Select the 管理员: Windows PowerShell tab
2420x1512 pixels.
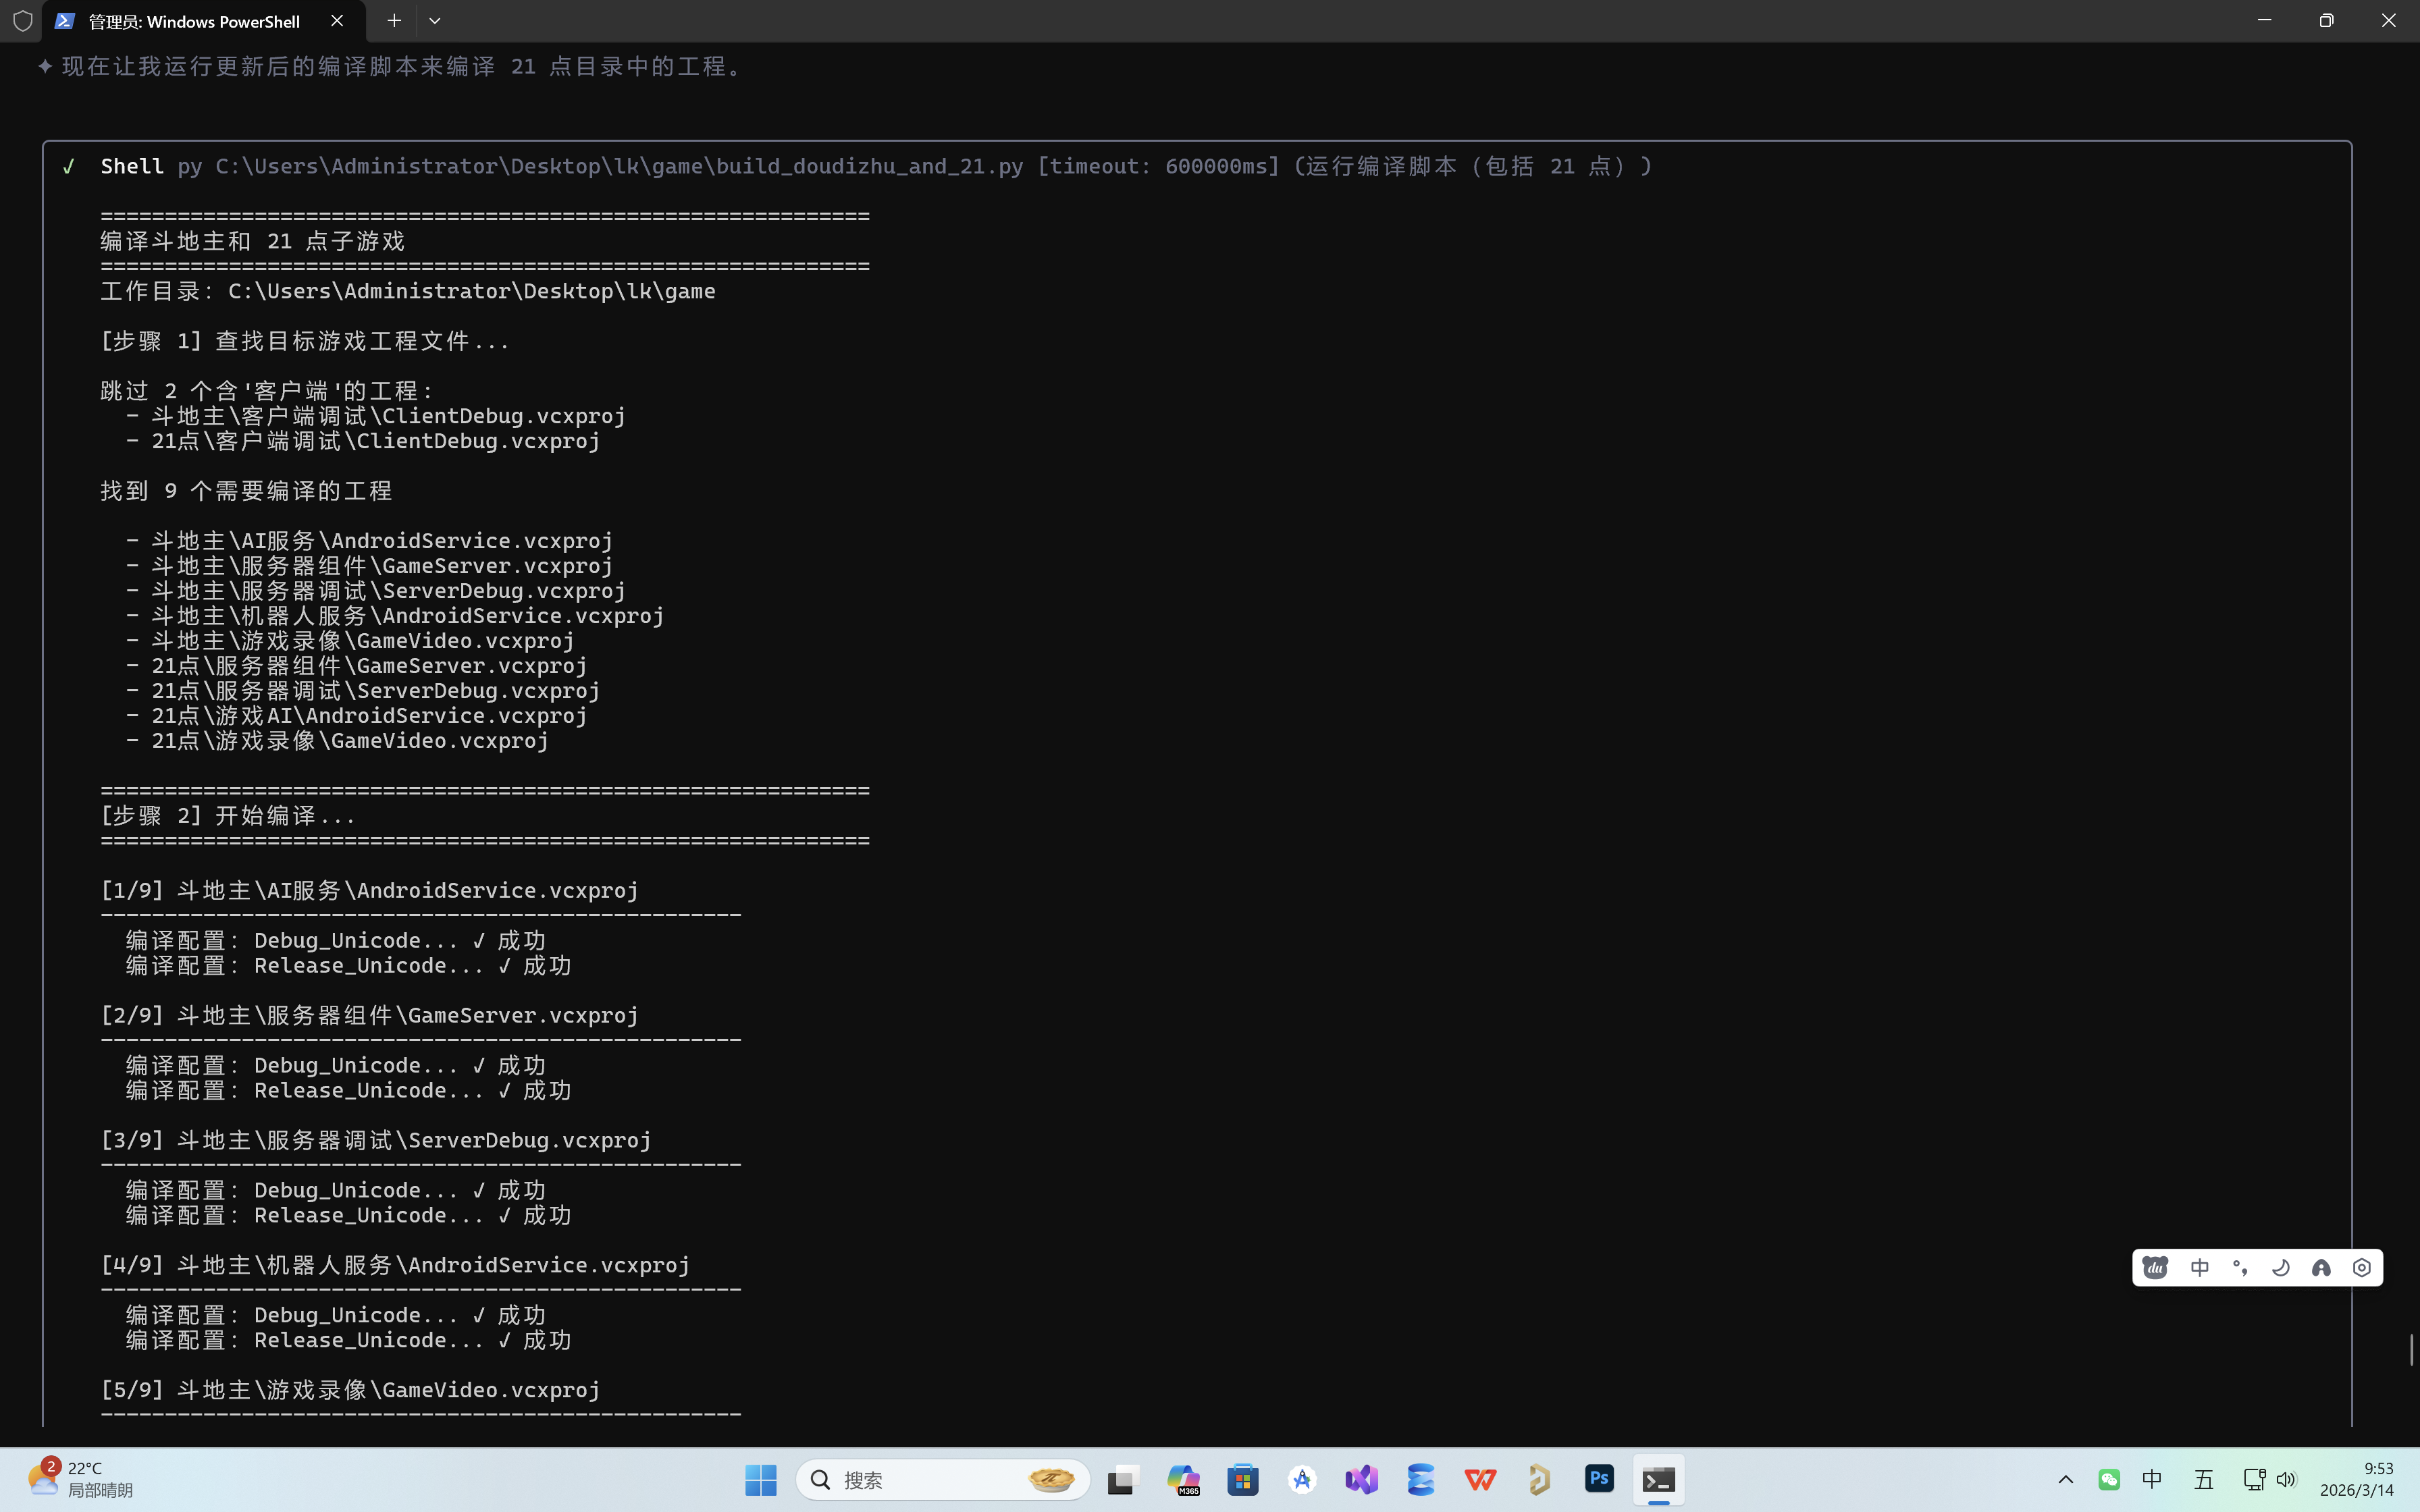coord(194,21)
